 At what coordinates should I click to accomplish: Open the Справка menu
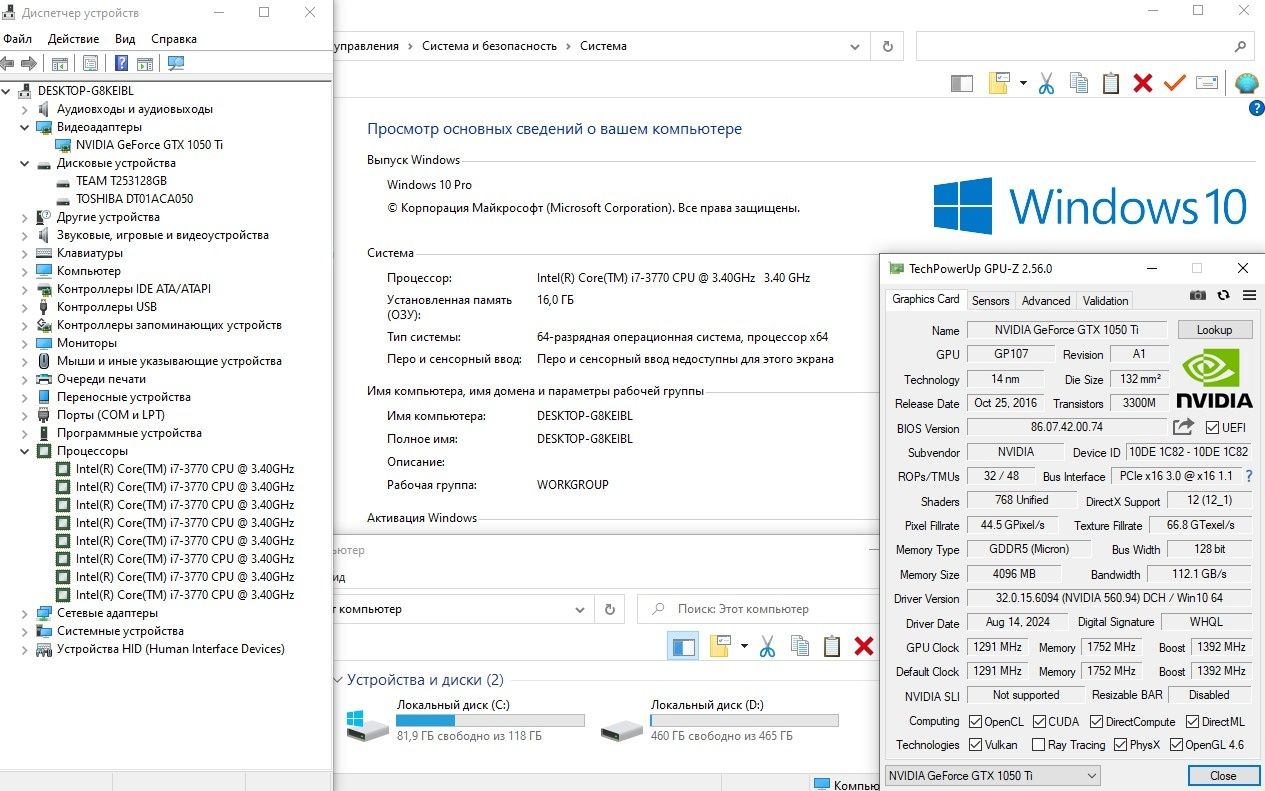[x=174, y=39]
